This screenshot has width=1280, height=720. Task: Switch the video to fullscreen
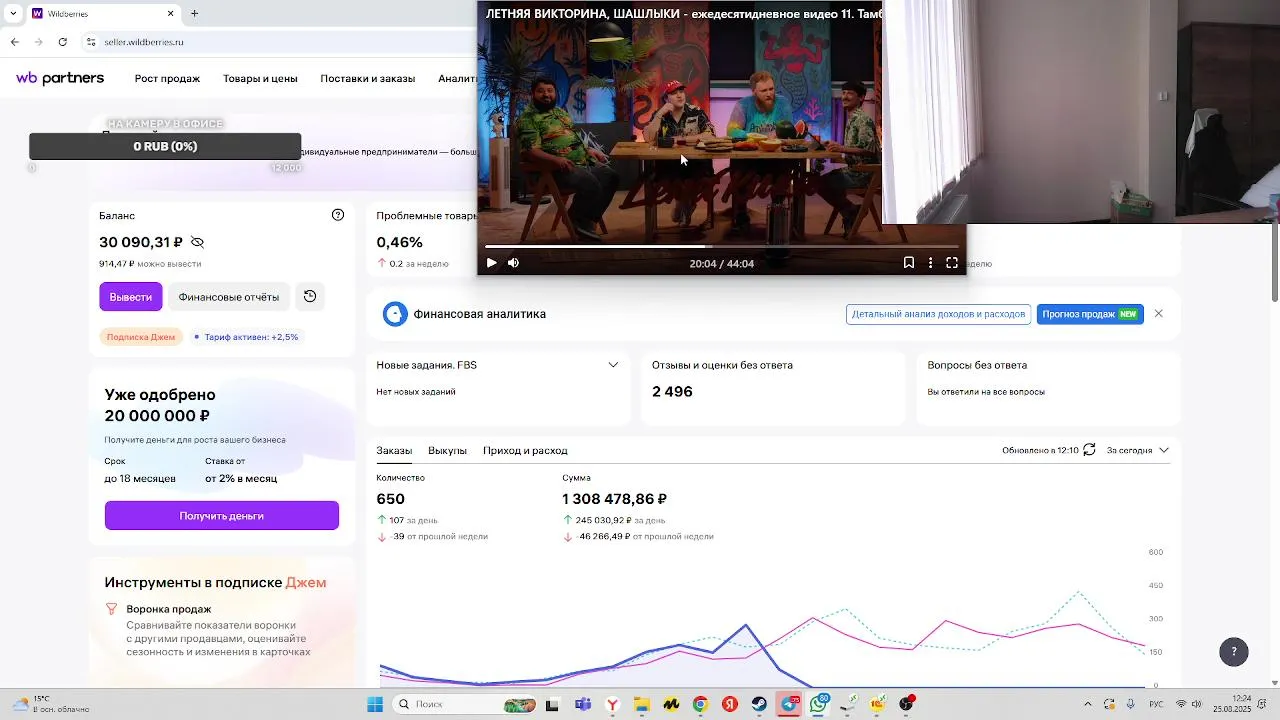952,263
